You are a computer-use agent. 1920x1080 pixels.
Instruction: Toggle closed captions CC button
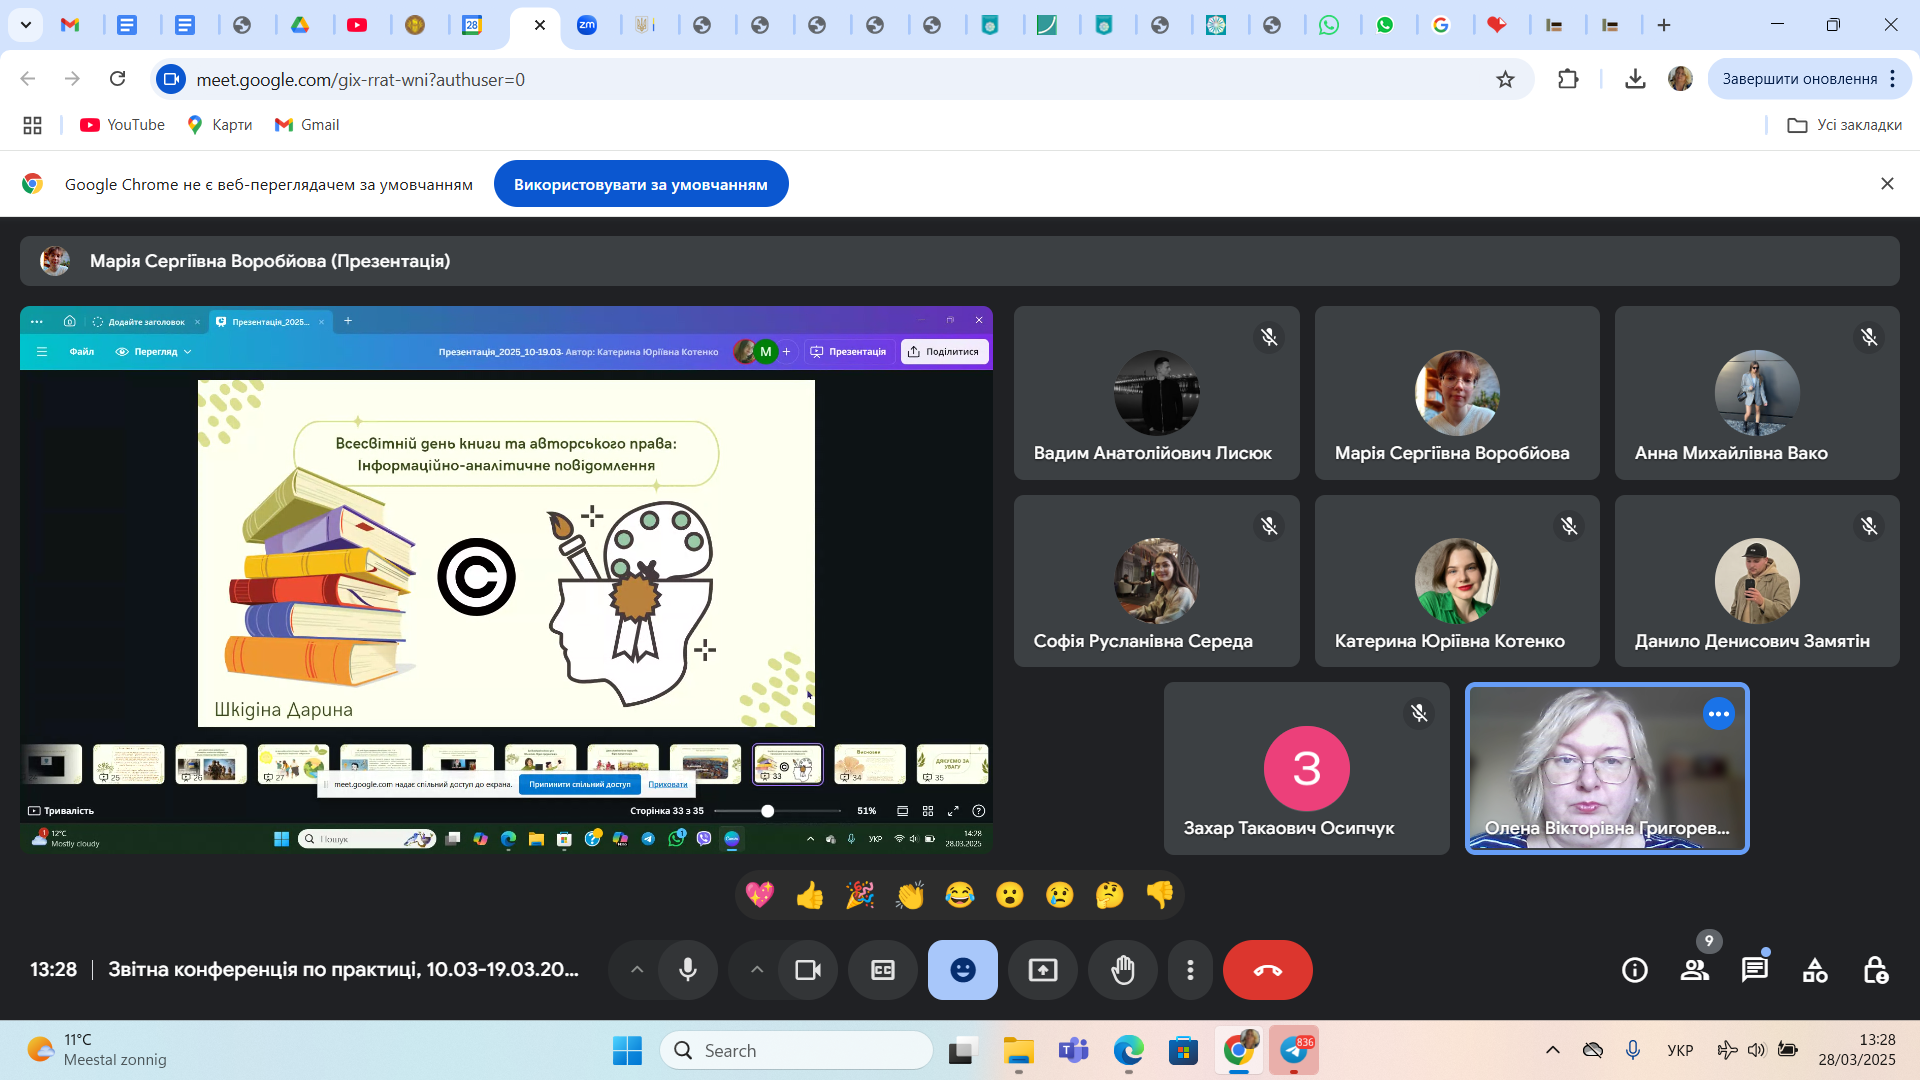[x=883, y=970]
